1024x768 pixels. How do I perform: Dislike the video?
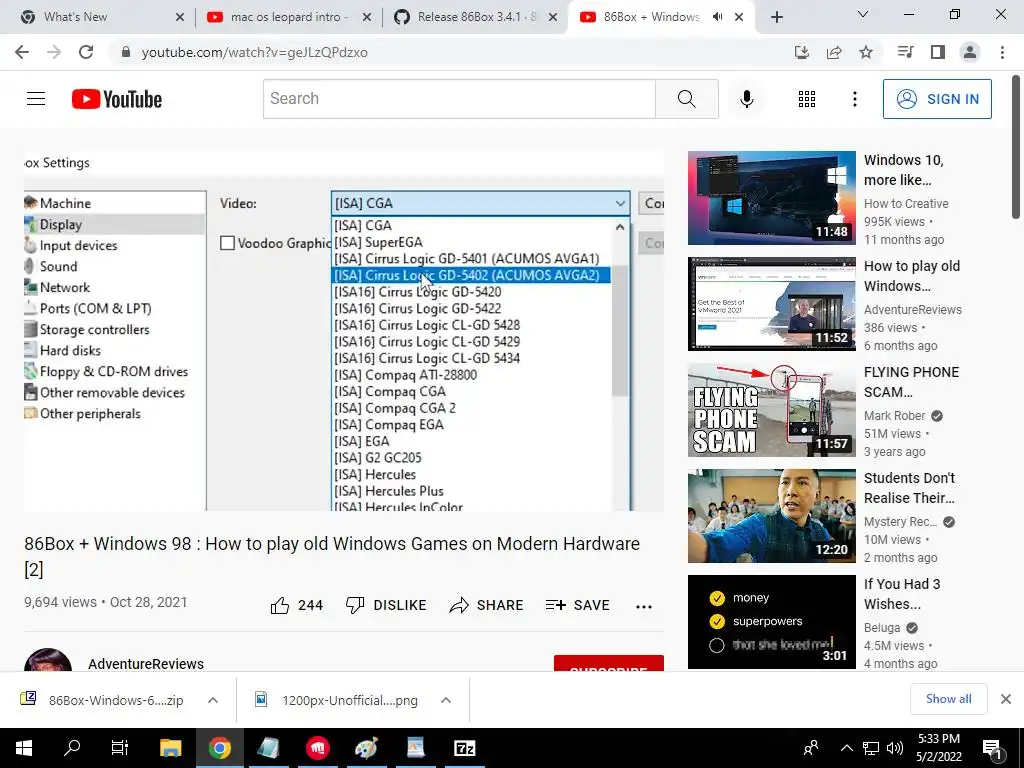coord(386,605)
